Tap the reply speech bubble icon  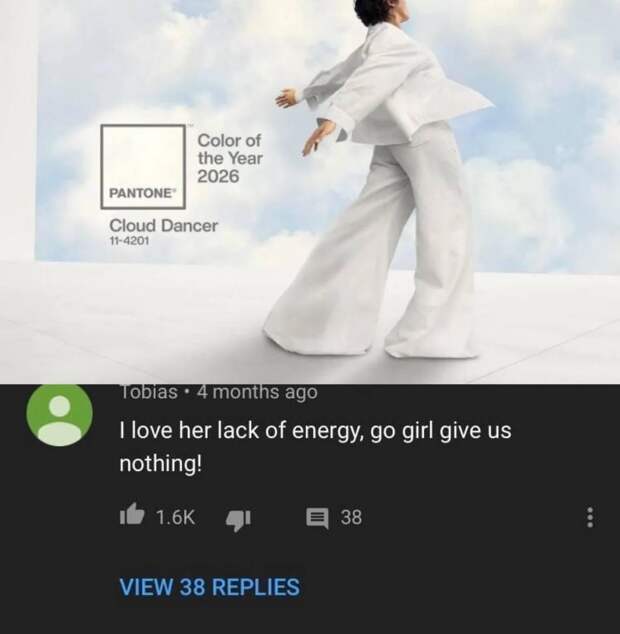[x=317, y=518]
